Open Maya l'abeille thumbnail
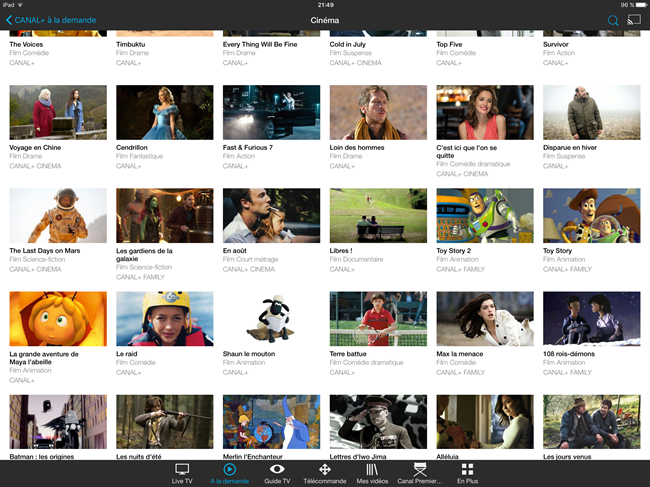The image size is (650, 487). pos(58,319)
